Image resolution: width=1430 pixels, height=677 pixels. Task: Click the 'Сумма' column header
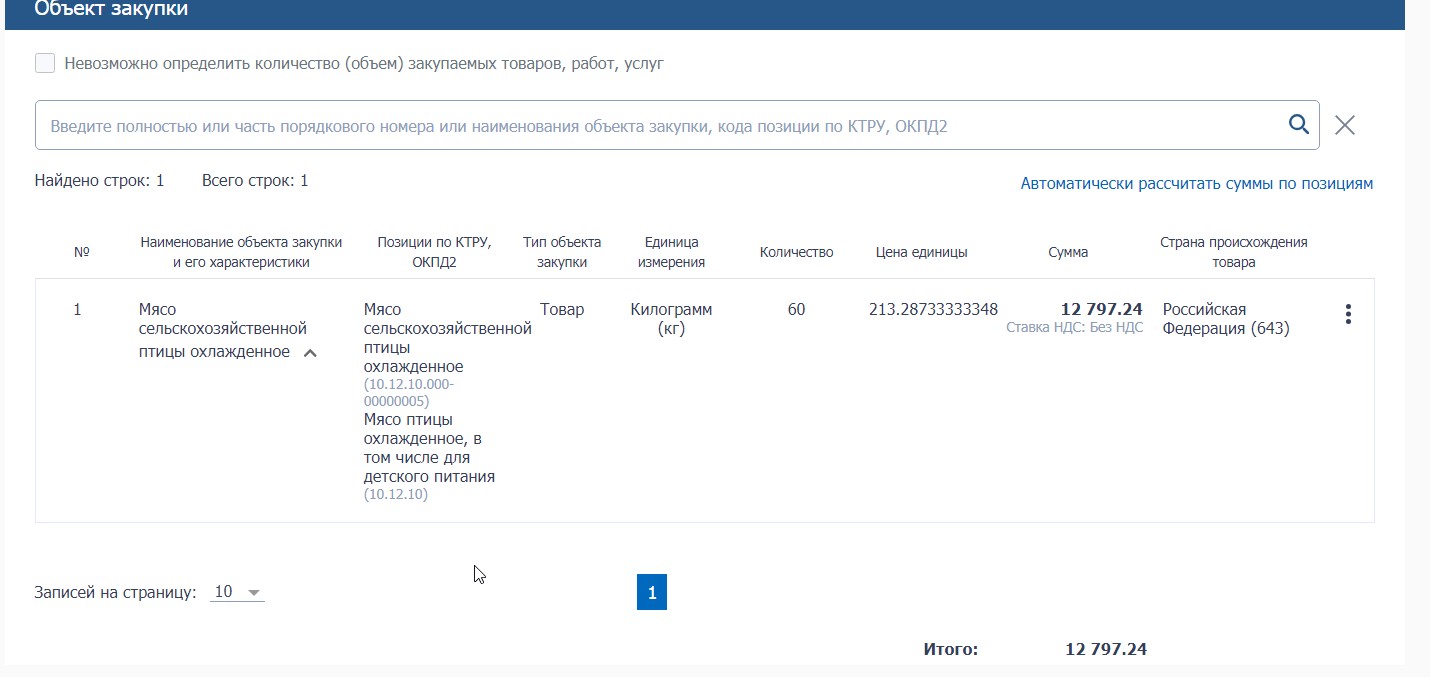point(1068,252)
